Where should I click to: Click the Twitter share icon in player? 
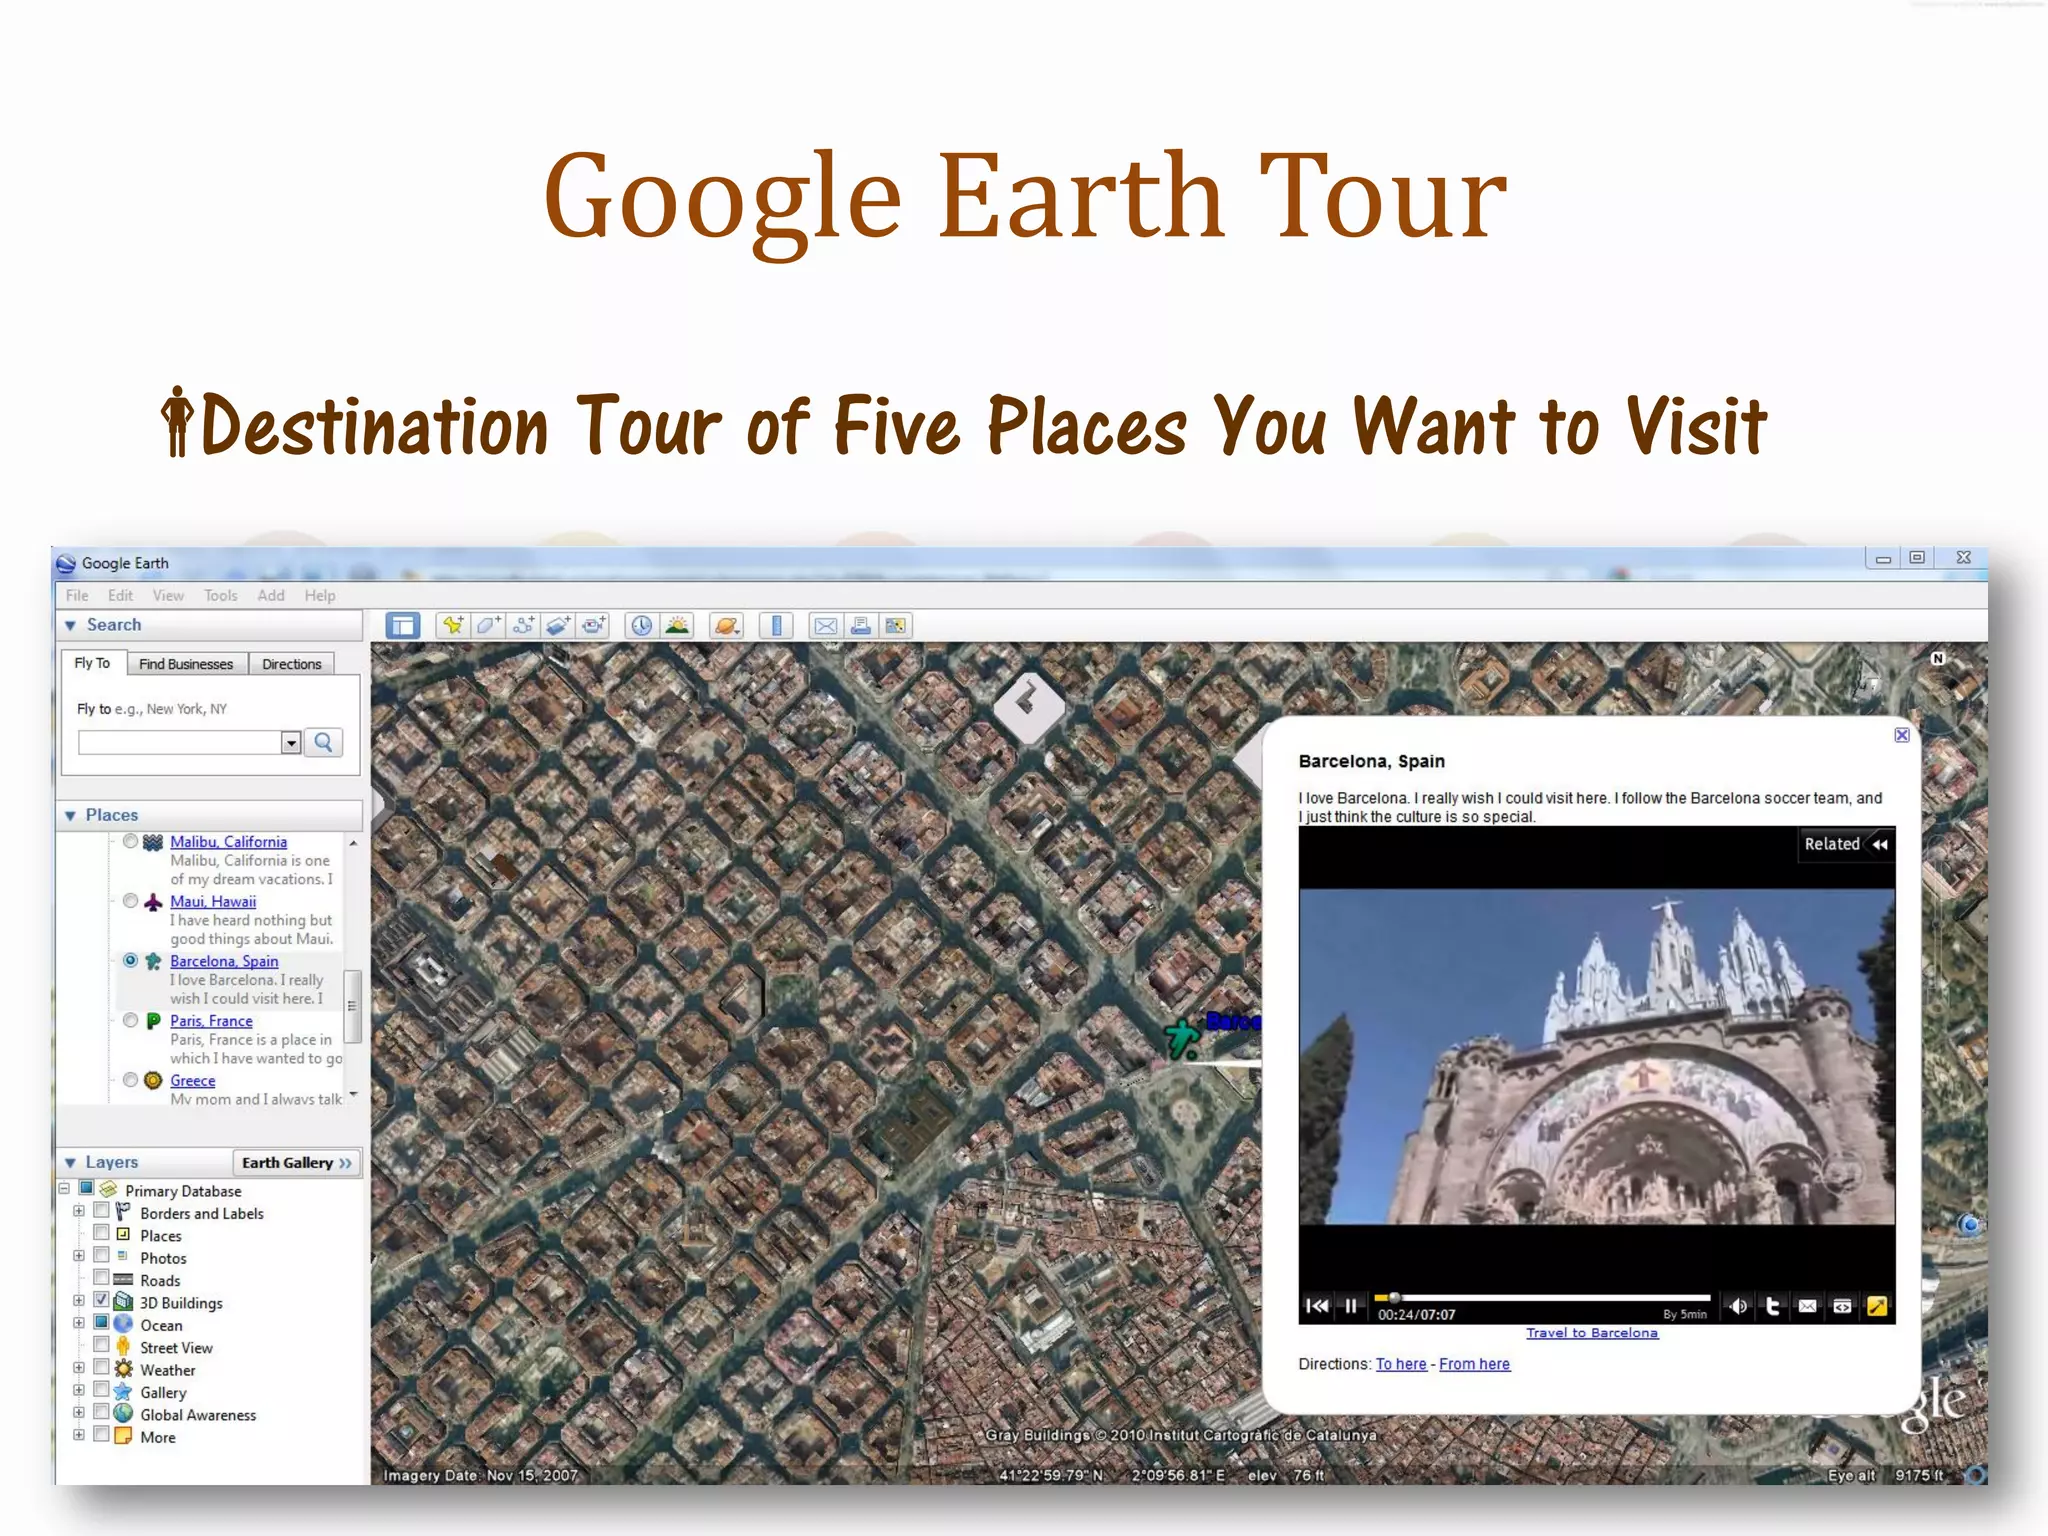1773,1306
